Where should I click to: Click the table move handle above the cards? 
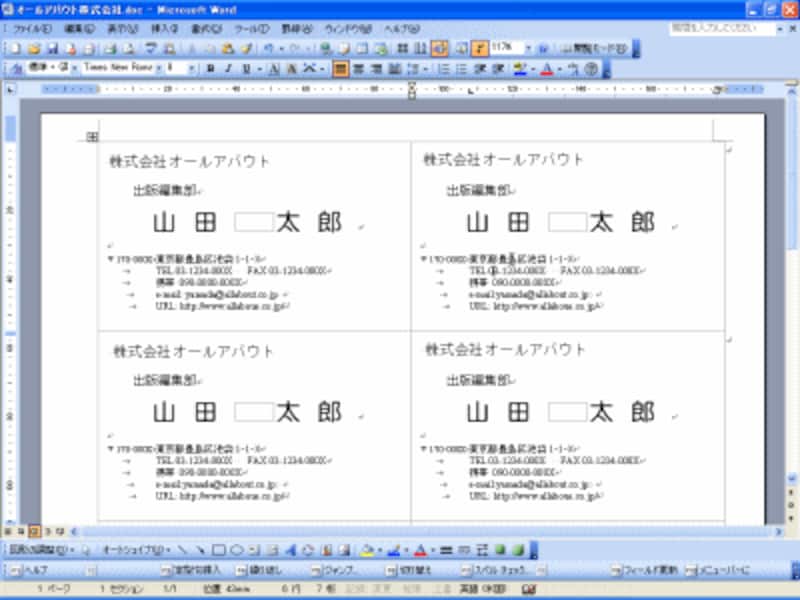point(92,136)
